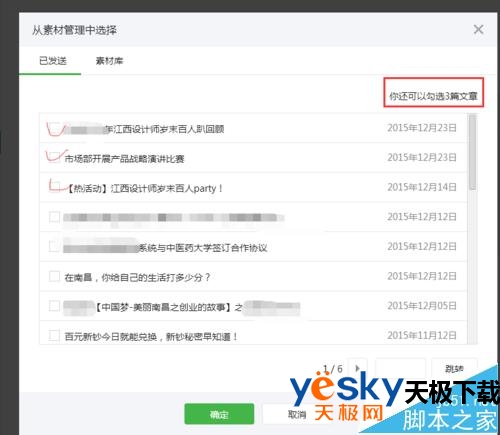Select checkbox for 系统与中医药大学签订合作协议
Viewport: 500px width, 435px height.
[54, 247]
